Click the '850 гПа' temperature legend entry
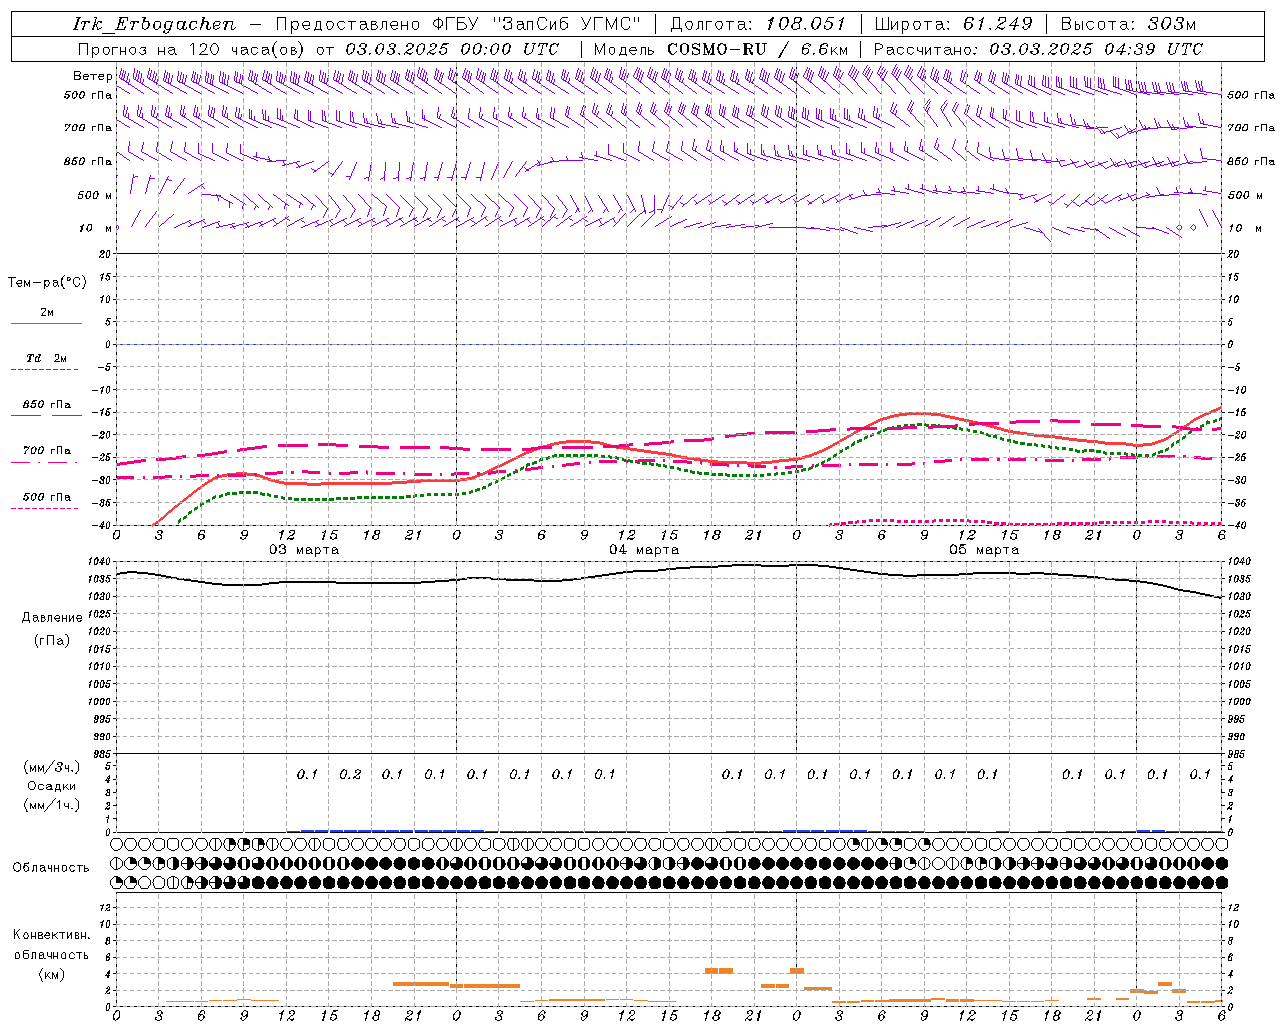The image size is (1280, 1024). 46,404
